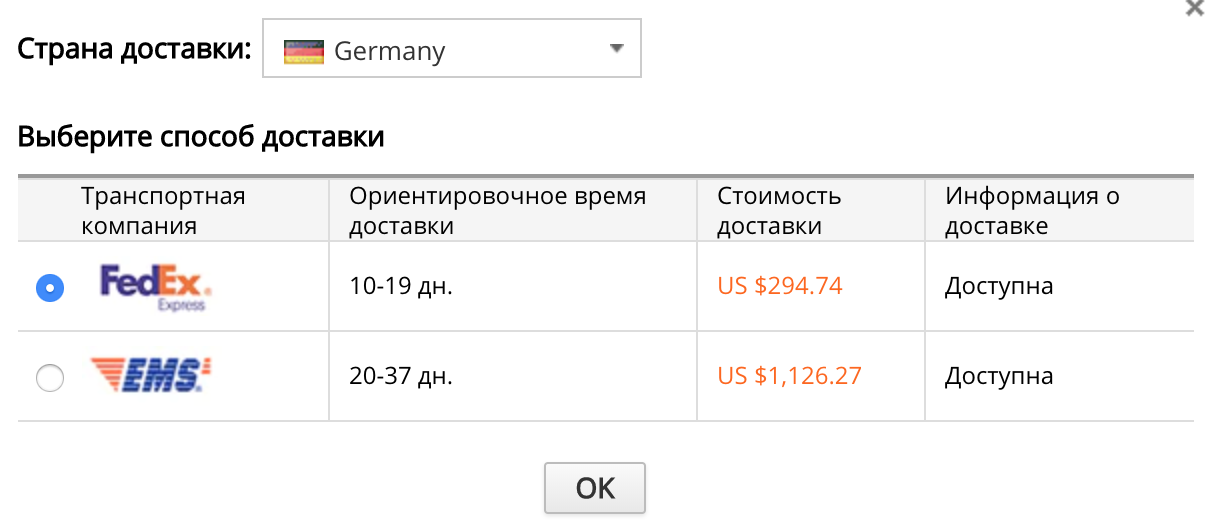Click the US $294.74 shipping cost
The height and width of the screenshot is (532, 1218).
780,286
